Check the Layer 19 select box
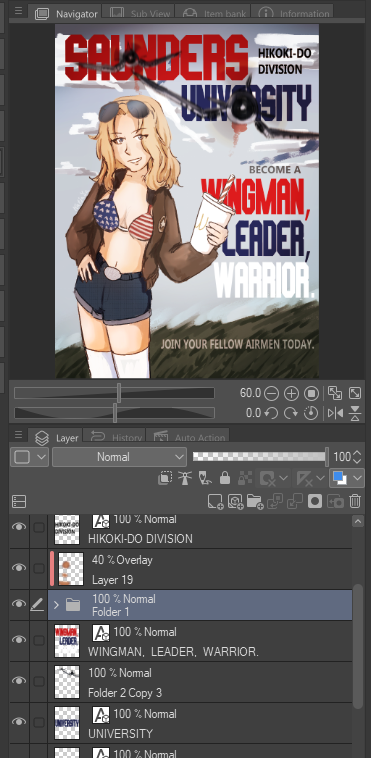This screenshot has height=758, width=371. click(39, 568)
